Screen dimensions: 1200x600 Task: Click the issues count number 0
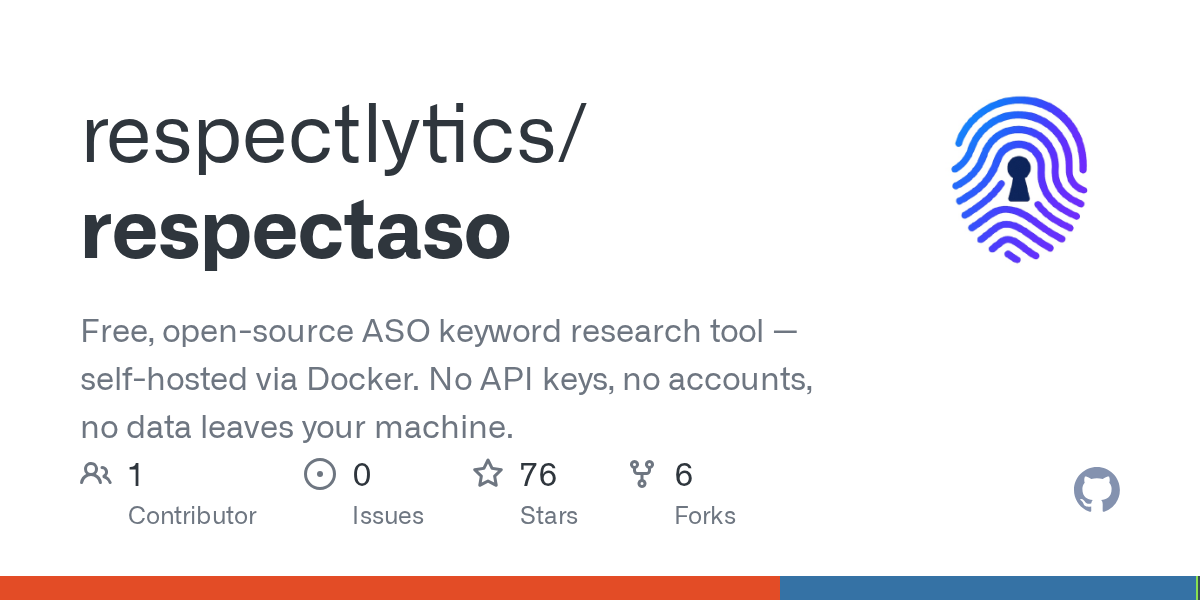tap(361, 474)
